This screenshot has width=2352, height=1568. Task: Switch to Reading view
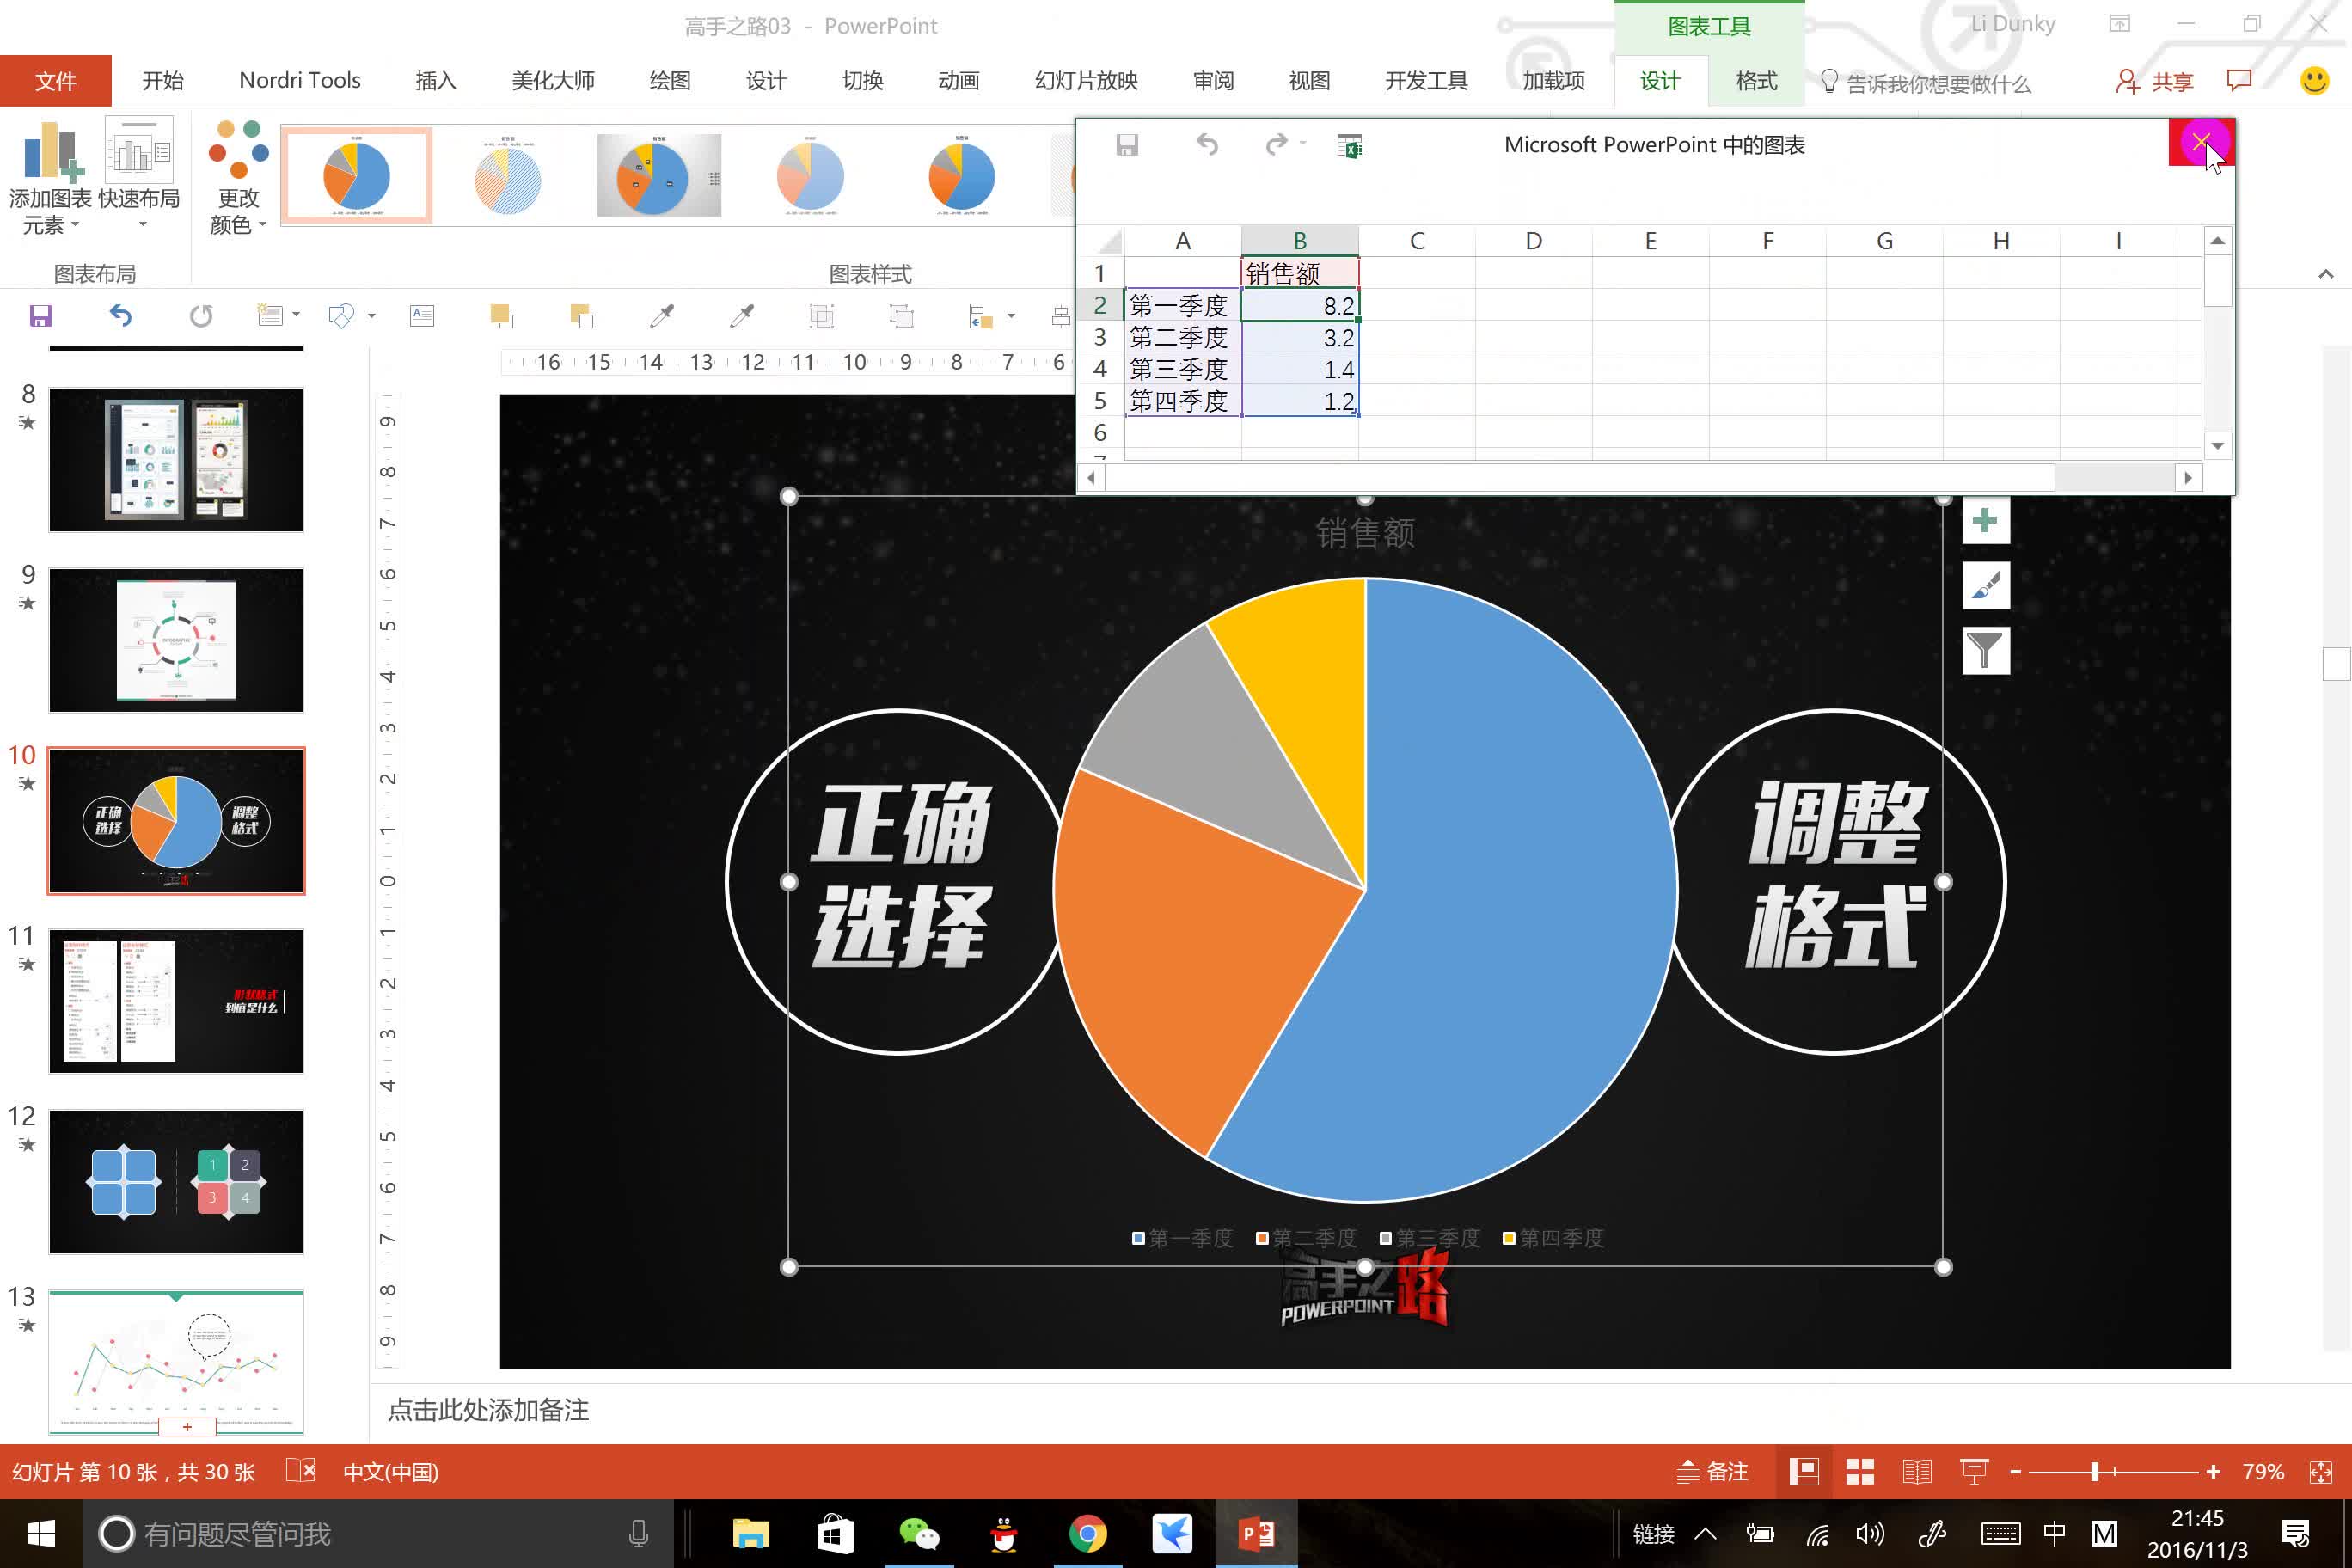[1917, 1472]
